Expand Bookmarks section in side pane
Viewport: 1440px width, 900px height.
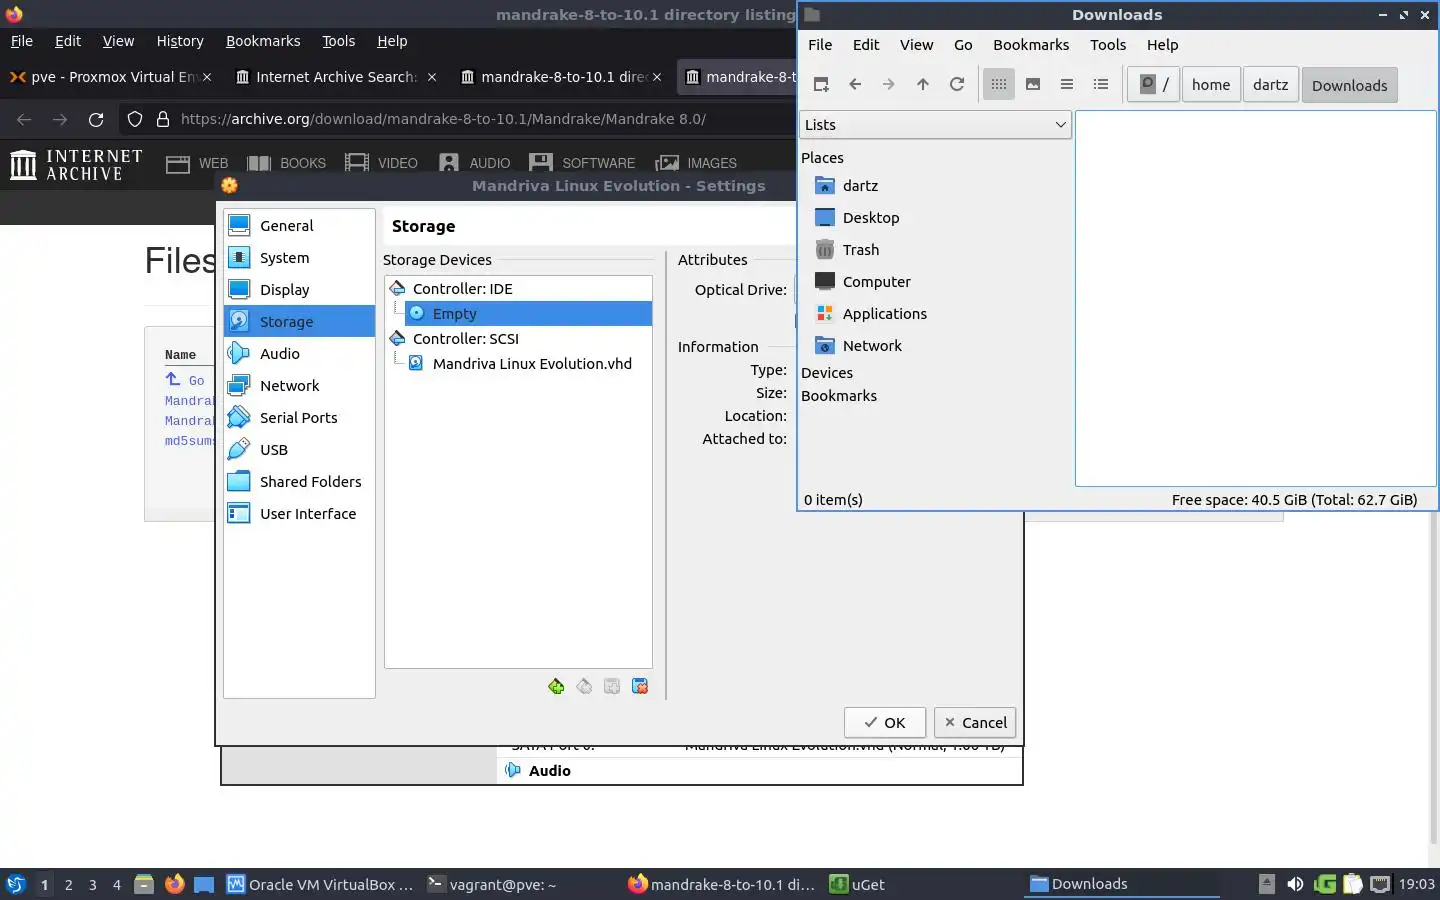pos(839,396)
